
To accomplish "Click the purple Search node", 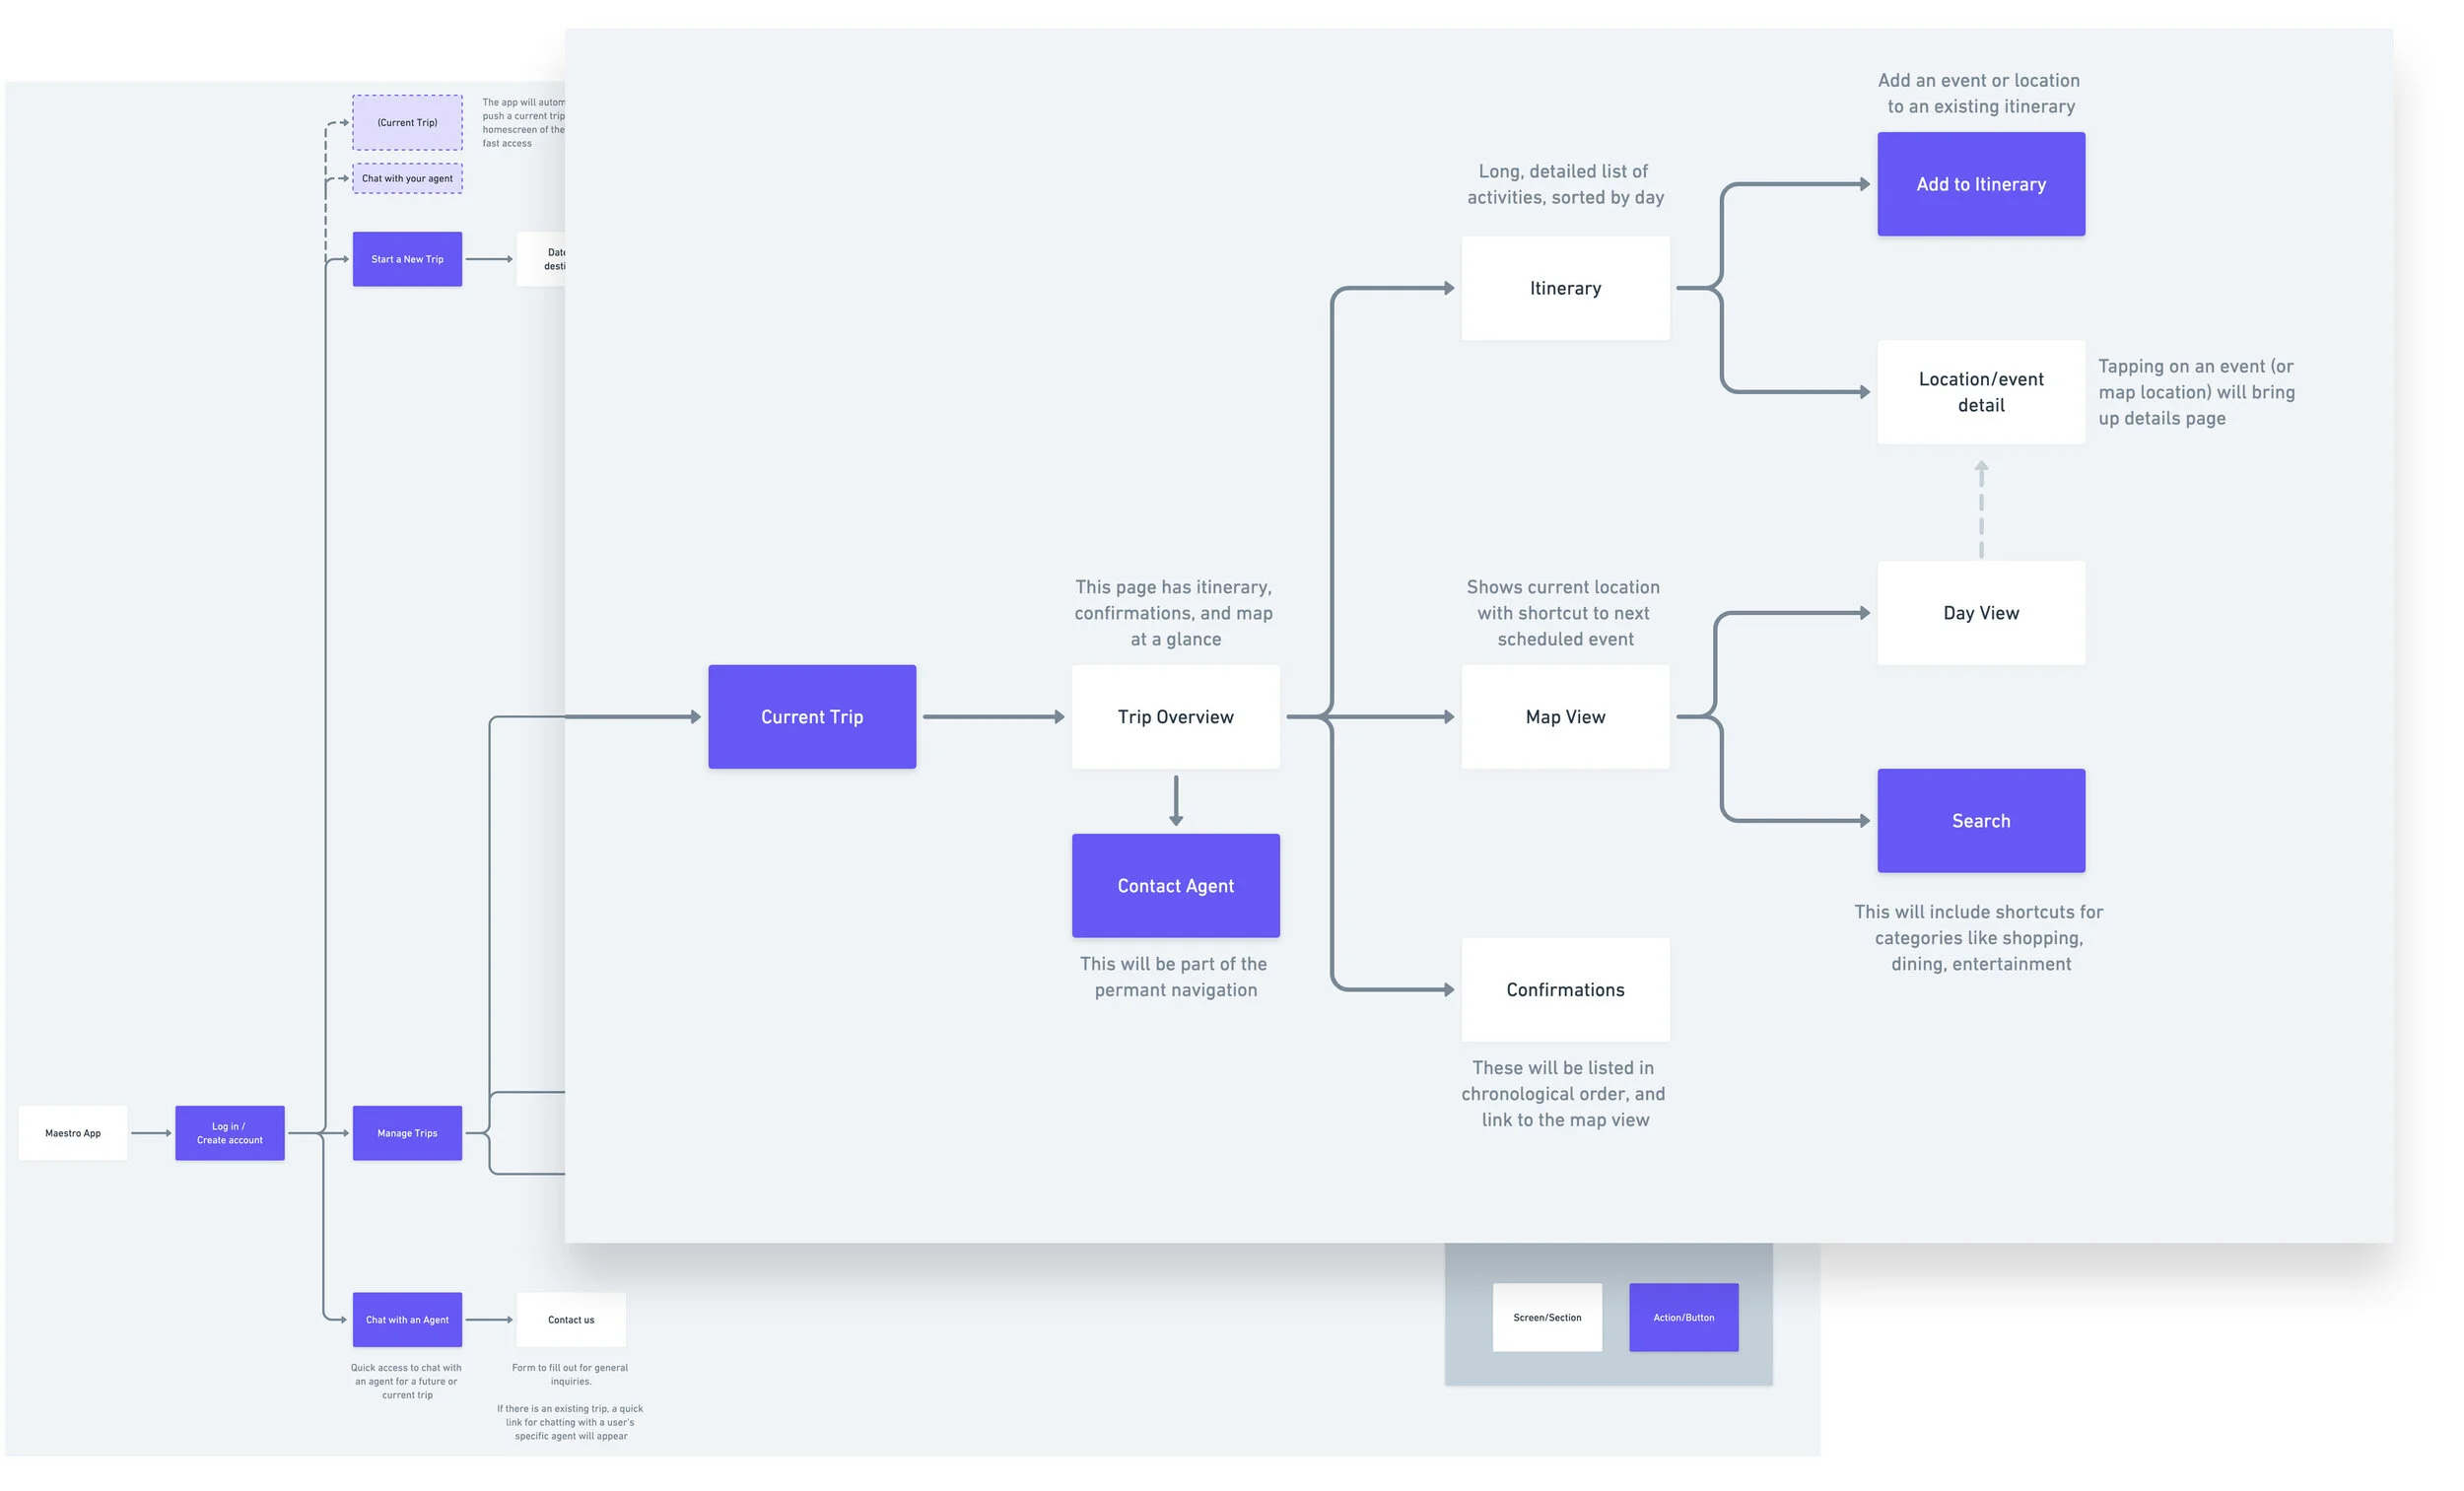I will tap(1981, 821).
